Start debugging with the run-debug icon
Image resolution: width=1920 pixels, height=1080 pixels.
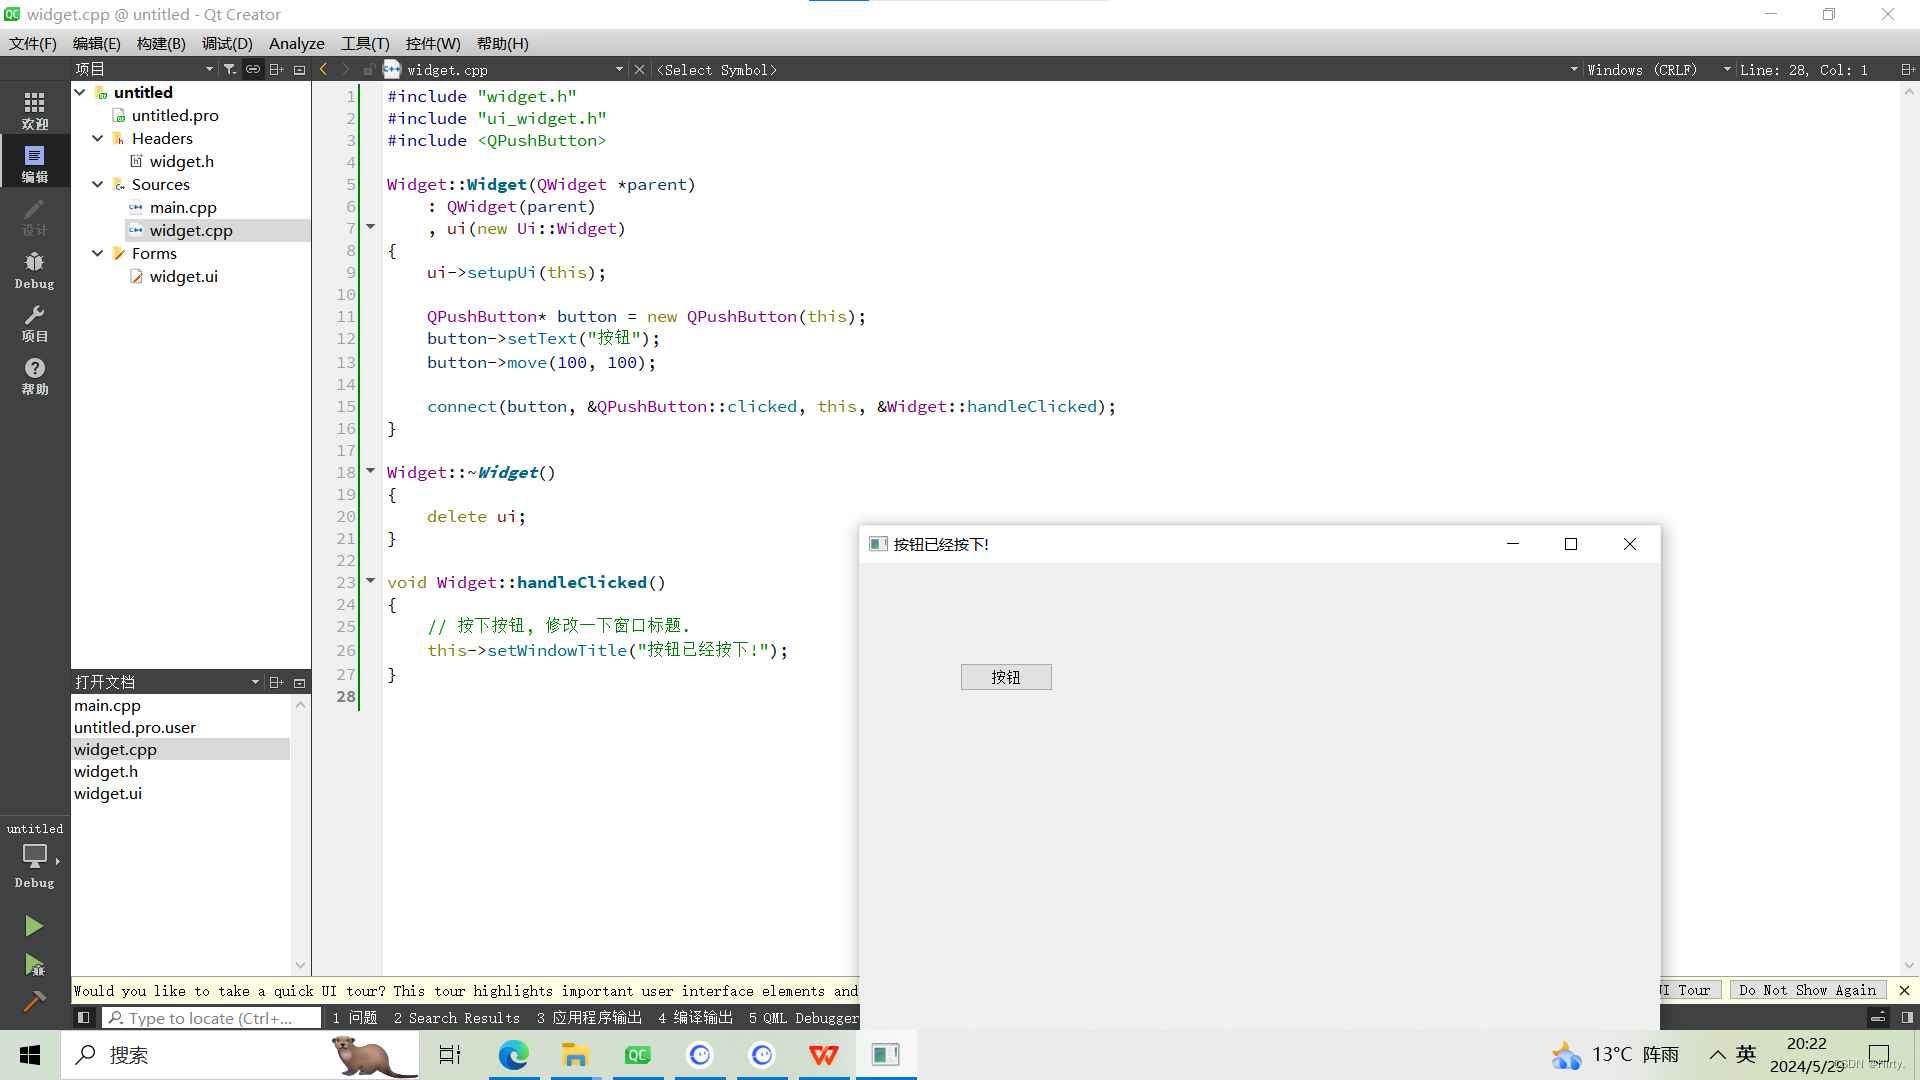34,965
